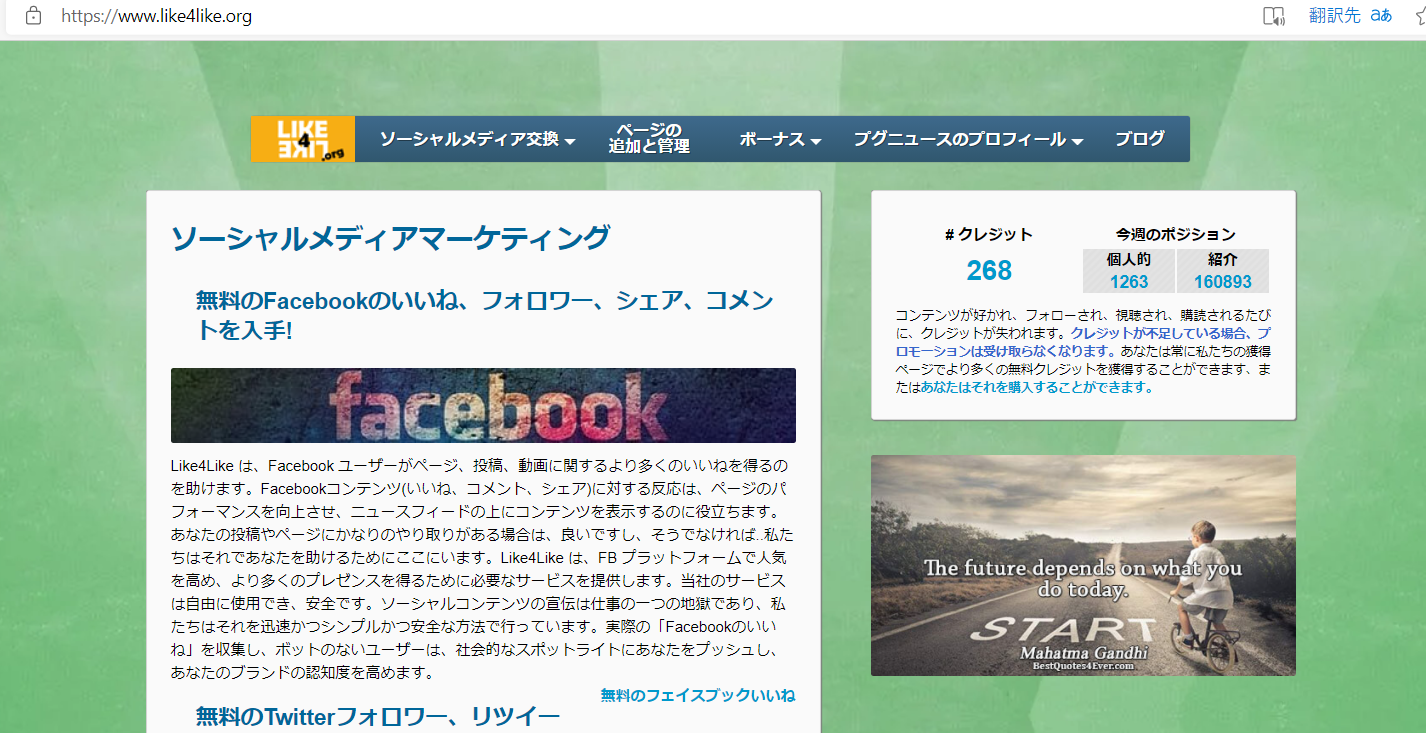This screenshot has width=1426, height=733.
Task: Open ページの追加と管理 menu item
Action: [x=649, y=139]
